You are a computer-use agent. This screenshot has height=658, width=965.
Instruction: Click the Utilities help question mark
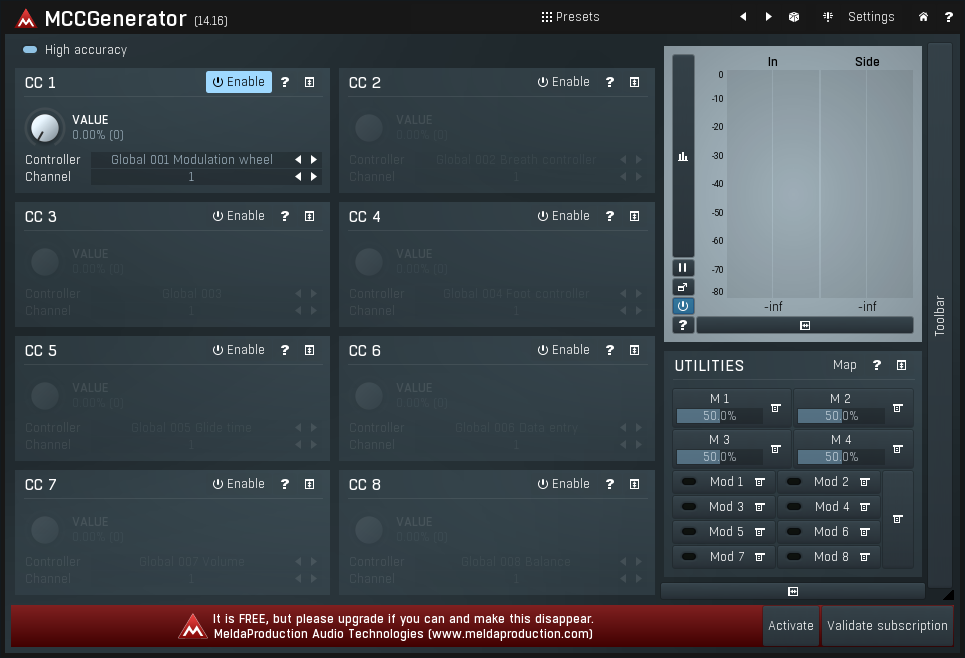(x=877, y=366)
